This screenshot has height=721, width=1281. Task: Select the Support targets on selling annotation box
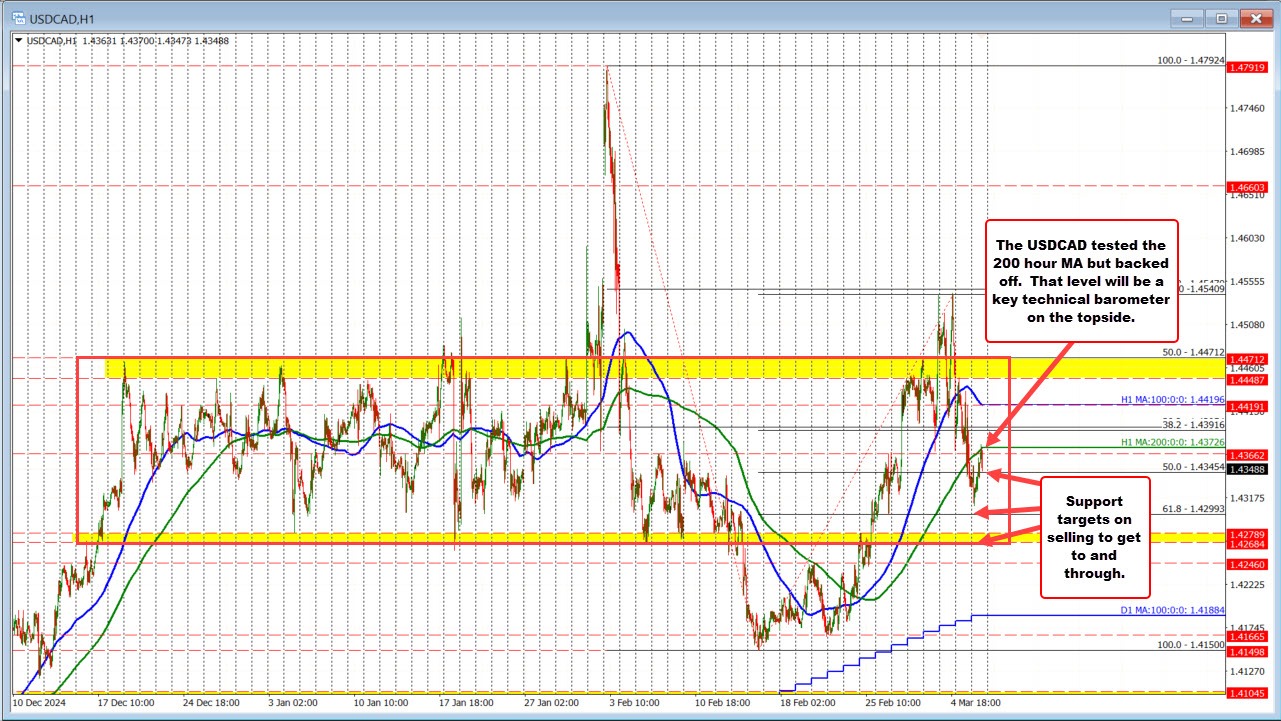[1094, 537]
